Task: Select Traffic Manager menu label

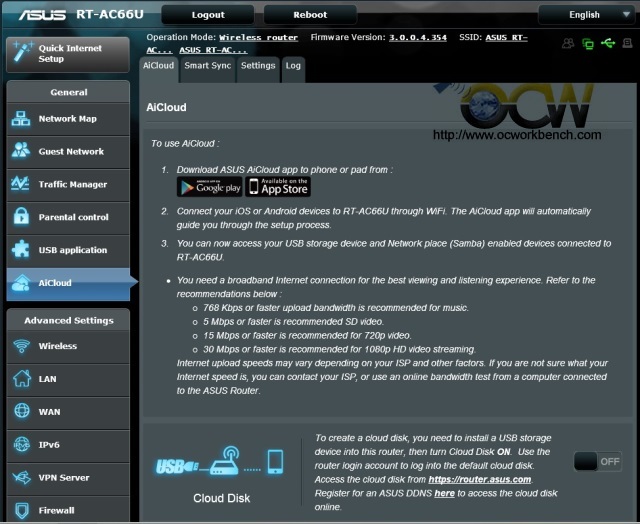Action: pyautogui.click(x=73, y=184)
